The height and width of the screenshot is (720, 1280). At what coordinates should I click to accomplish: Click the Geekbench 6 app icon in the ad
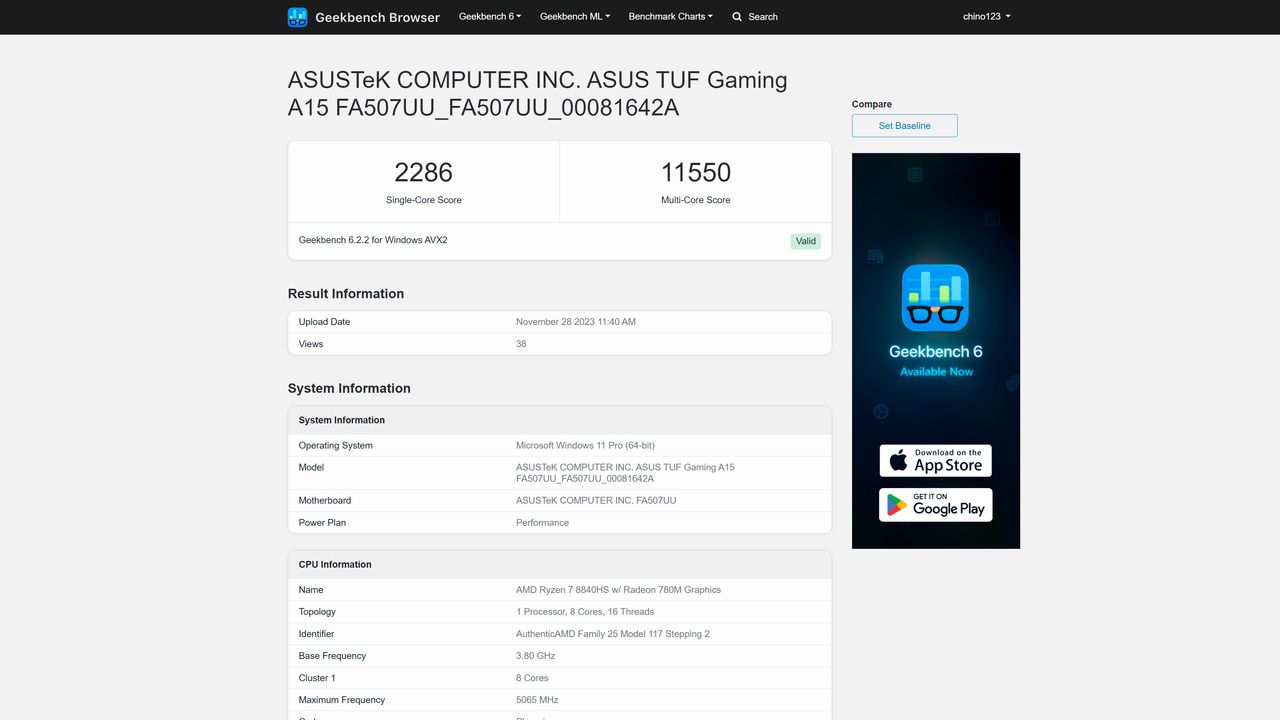click(x=935, y=297)
